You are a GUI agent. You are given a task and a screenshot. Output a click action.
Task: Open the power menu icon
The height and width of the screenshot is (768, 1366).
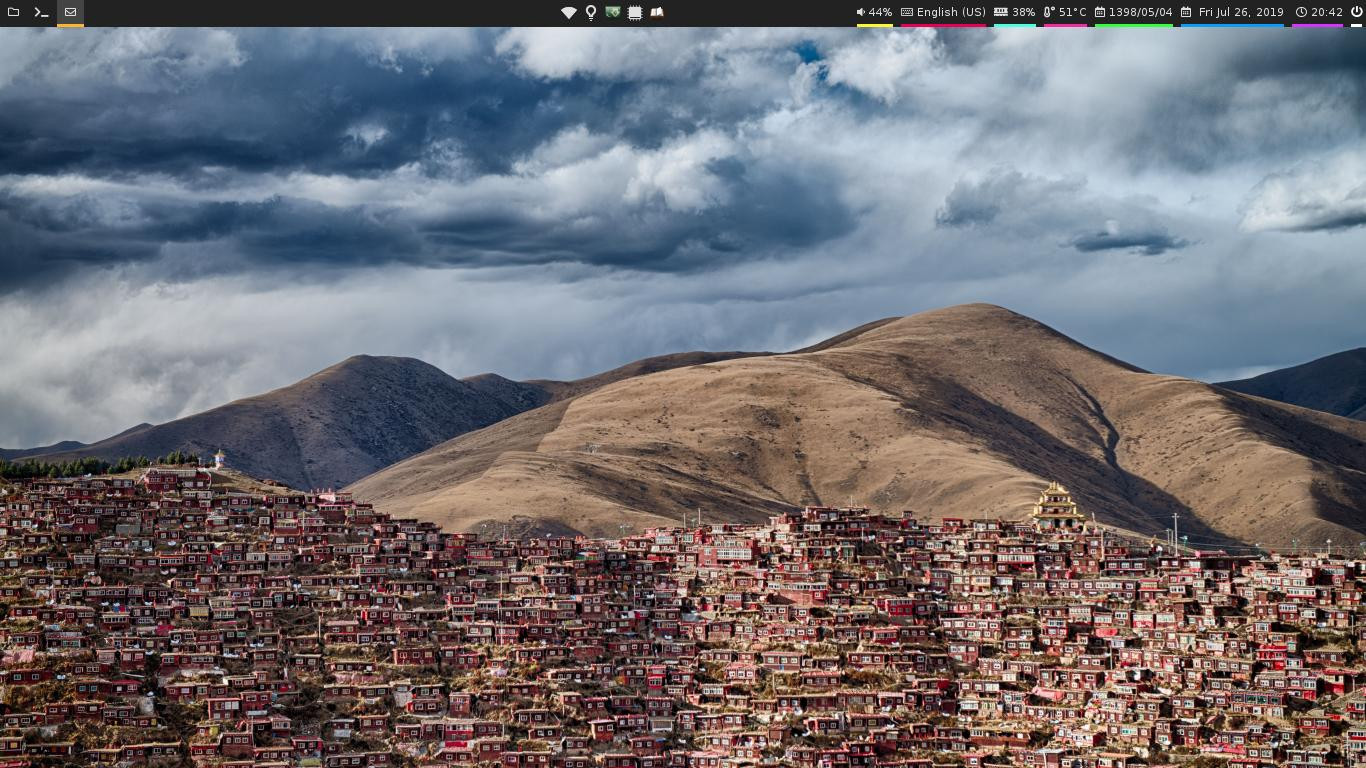(1356, 12)
